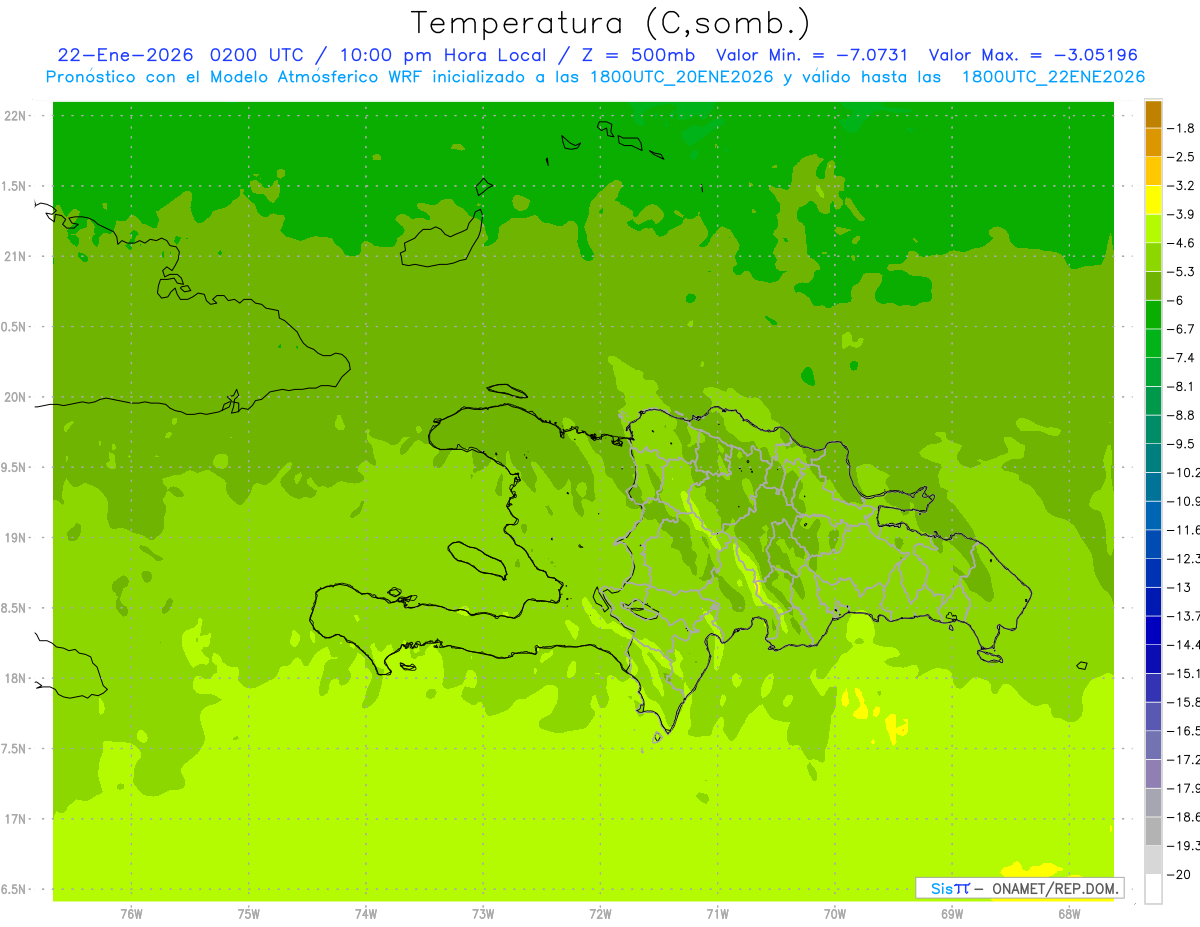Click the 73W longitude label

coord(482,913)
